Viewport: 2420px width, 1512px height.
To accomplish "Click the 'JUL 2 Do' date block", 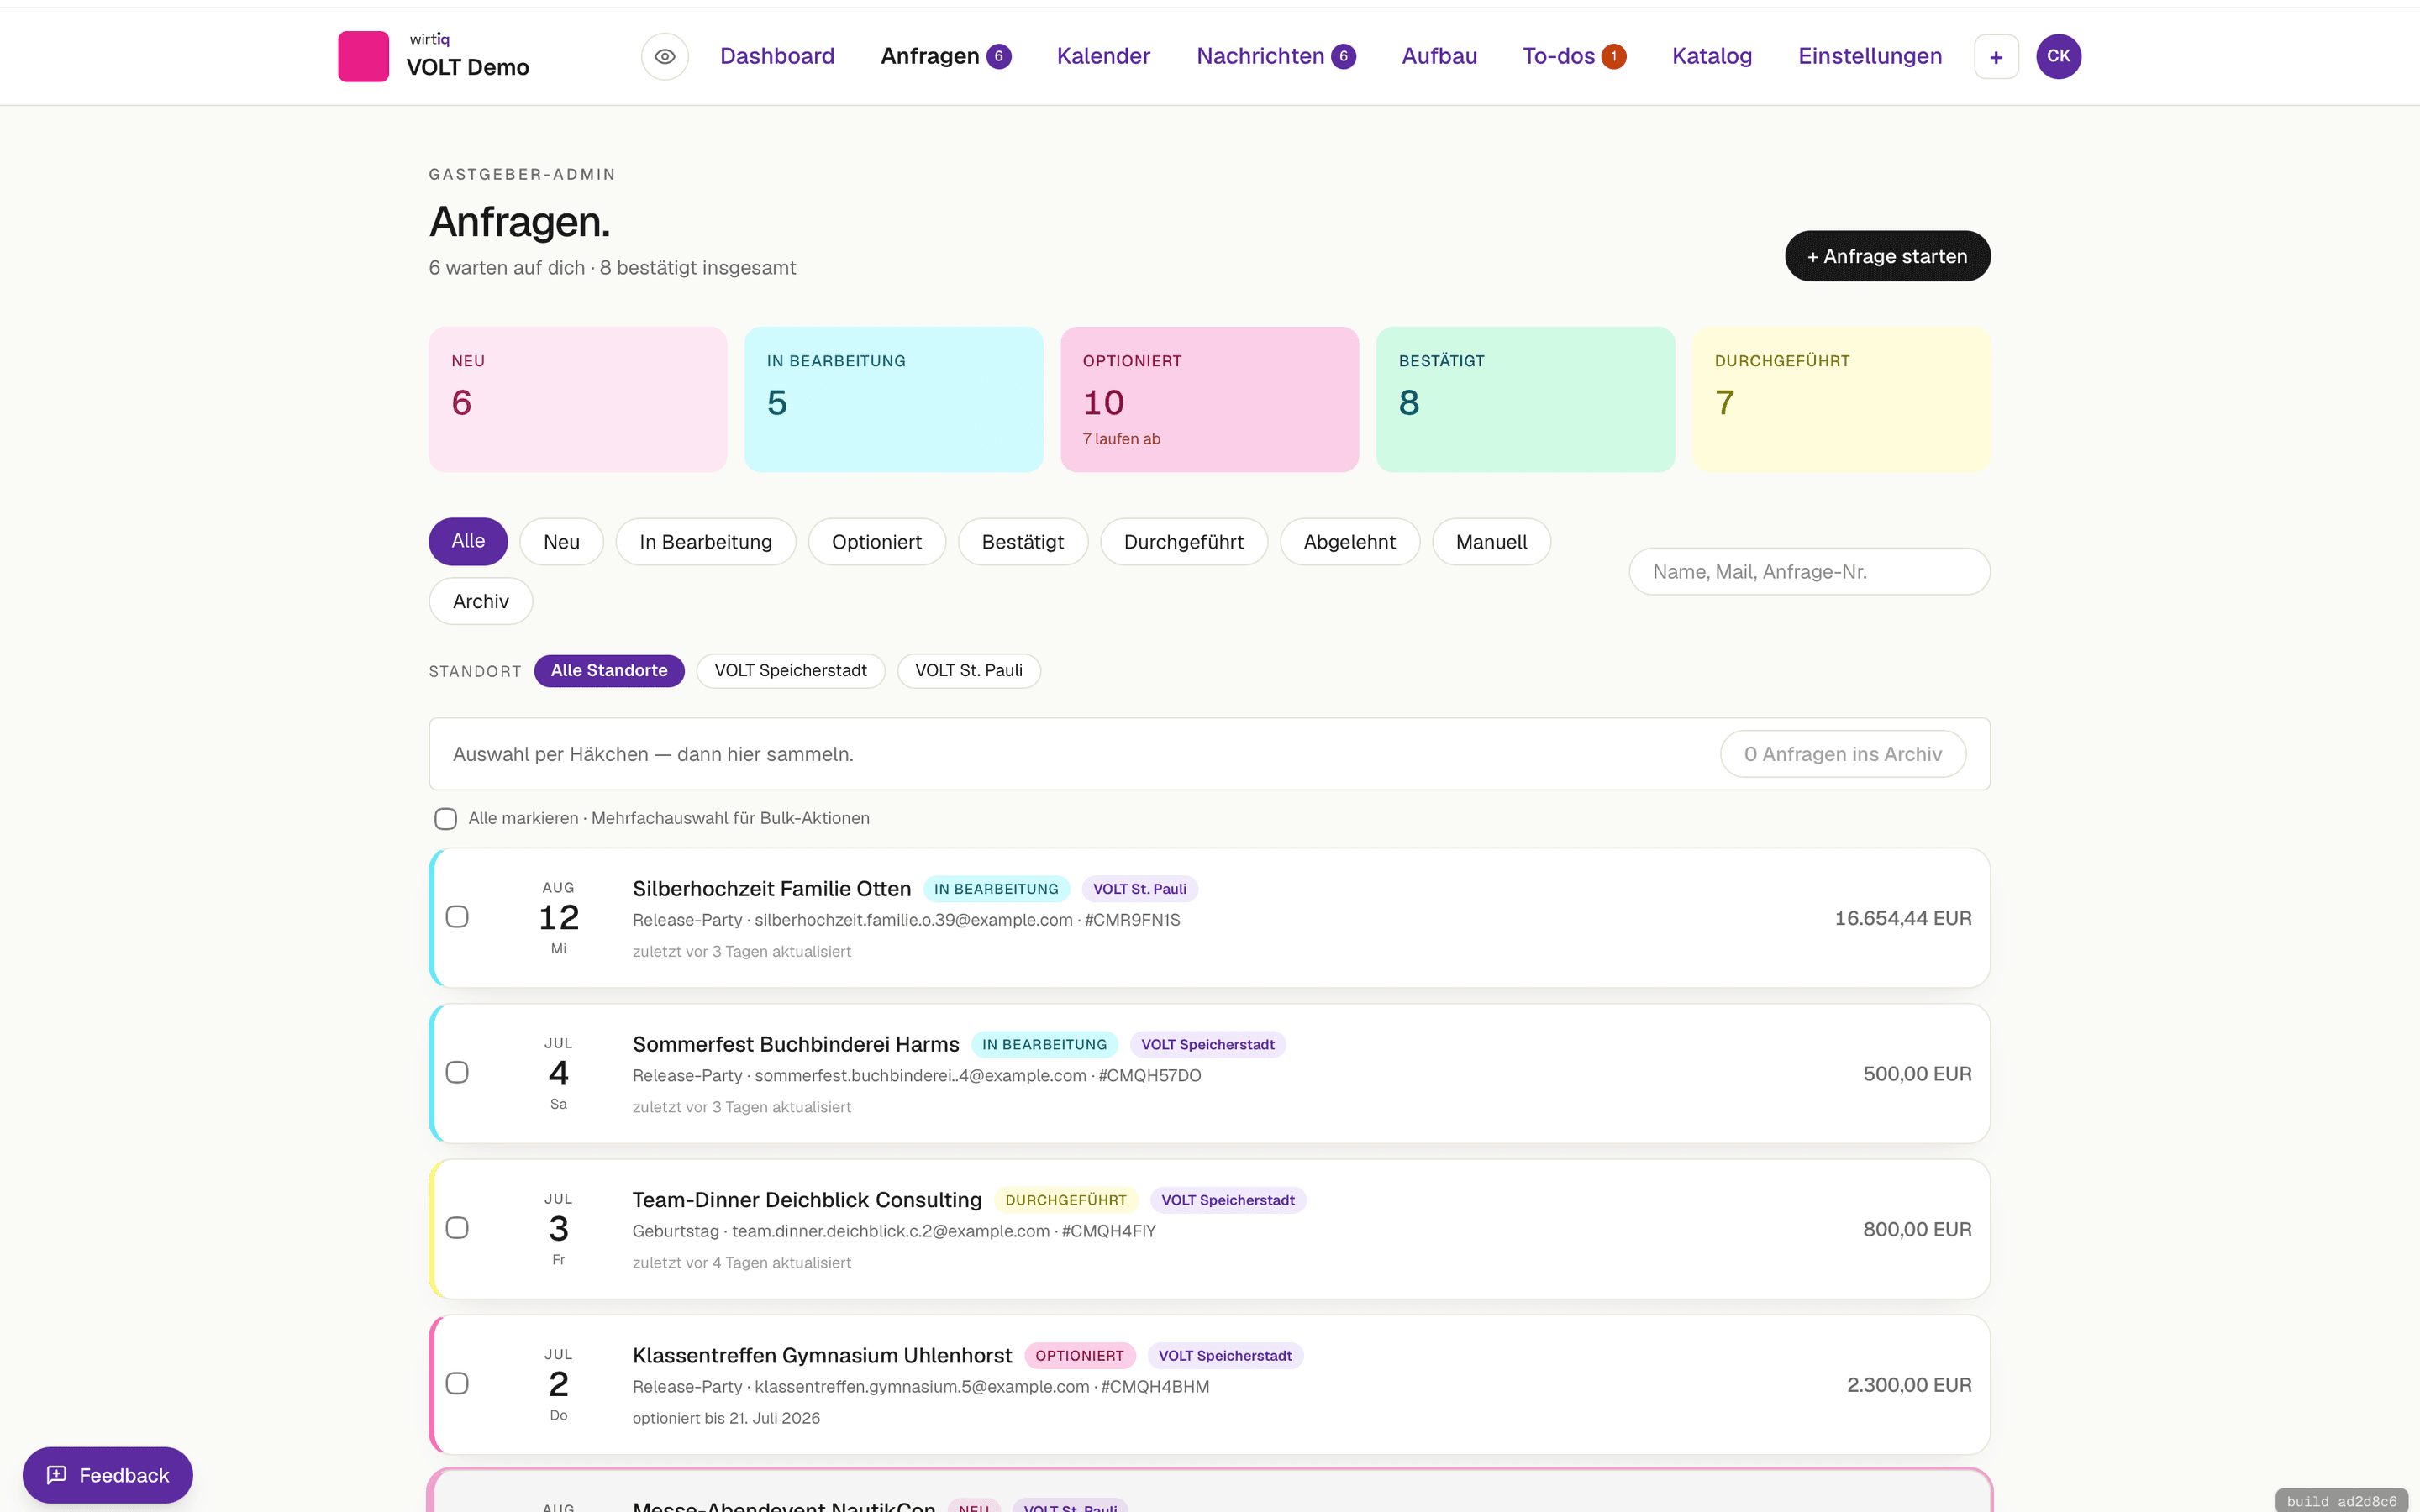I will coord(558,1384).
